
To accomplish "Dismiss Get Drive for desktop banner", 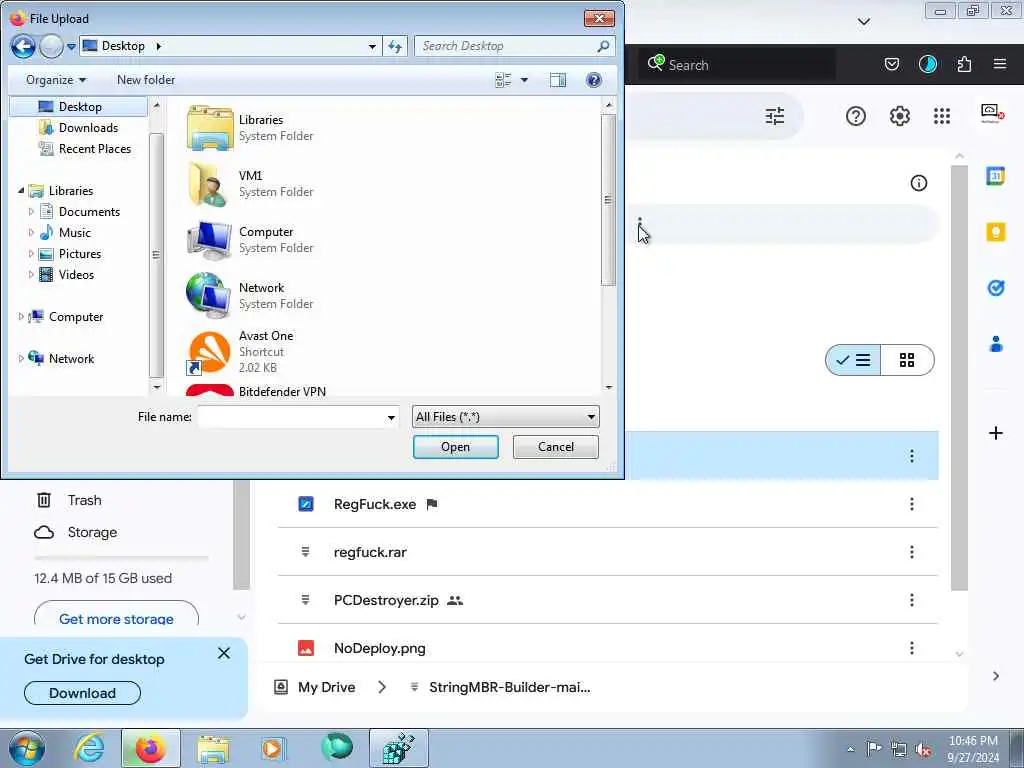I will (x=223, y=653).
